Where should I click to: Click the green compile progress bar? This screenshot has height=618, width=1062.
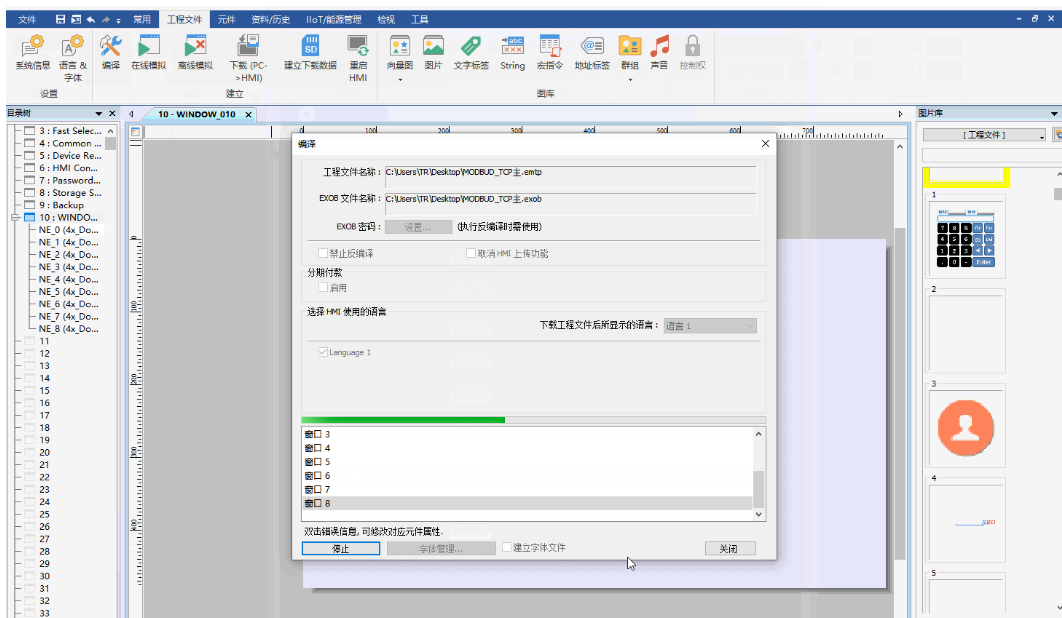[403, 420]
